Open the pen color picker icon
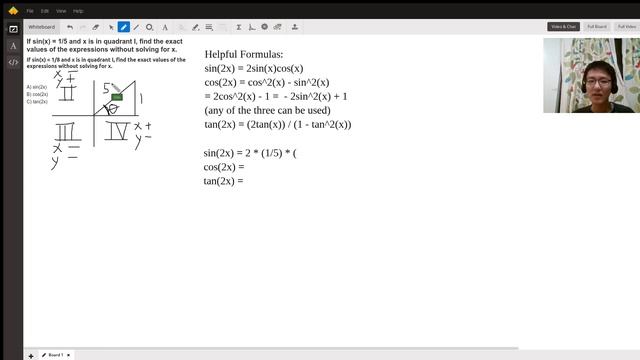Image resolution: width=640 pixels, height=360 pixels. point(196,27)
